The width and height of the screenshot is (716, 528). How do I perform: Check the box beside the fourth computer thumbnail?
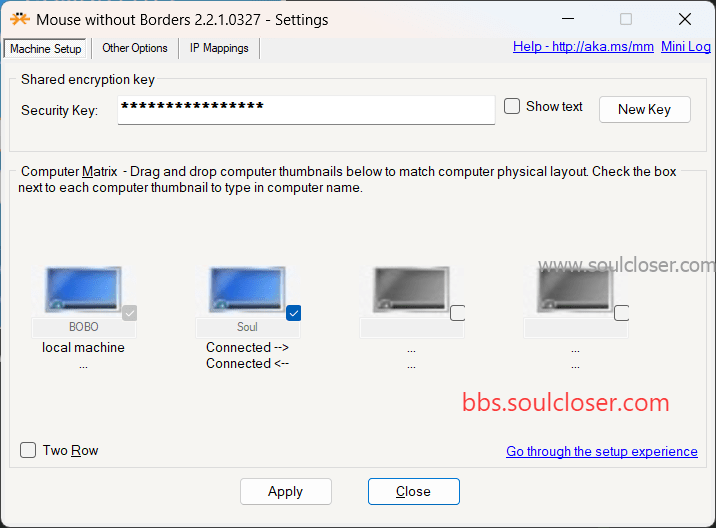click(621, 313)
